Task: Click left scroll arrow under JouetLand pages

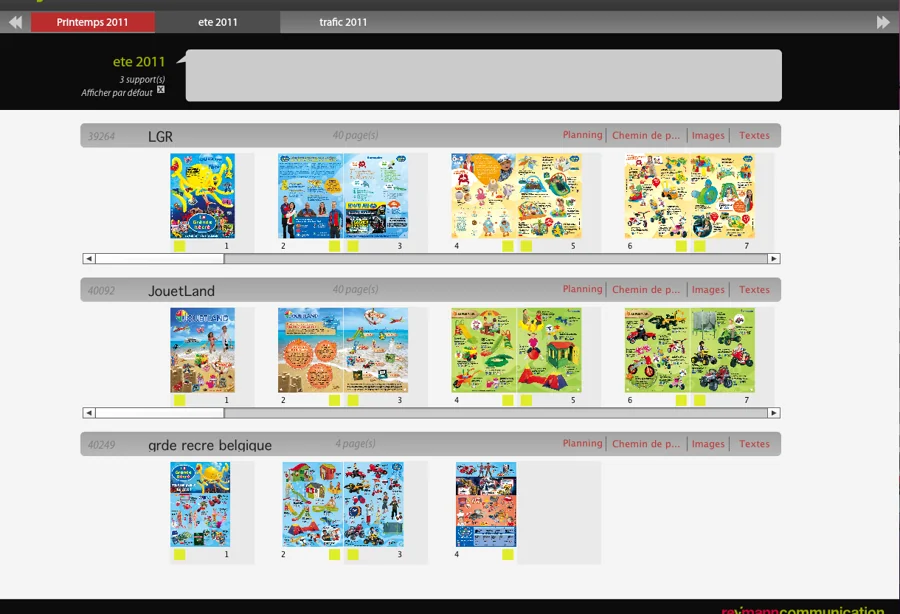Action: (89, 413)
